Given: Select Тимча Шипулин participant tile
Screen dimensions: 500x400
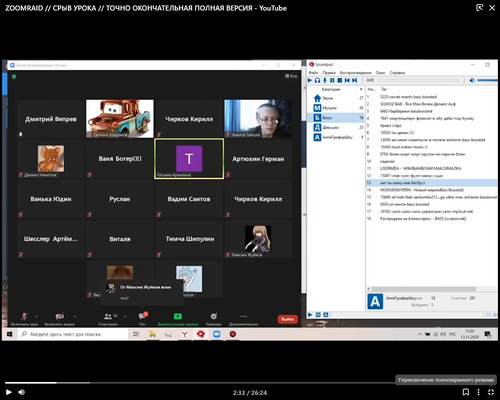Looking at the screenshot, I should click(x=189, y=239).
